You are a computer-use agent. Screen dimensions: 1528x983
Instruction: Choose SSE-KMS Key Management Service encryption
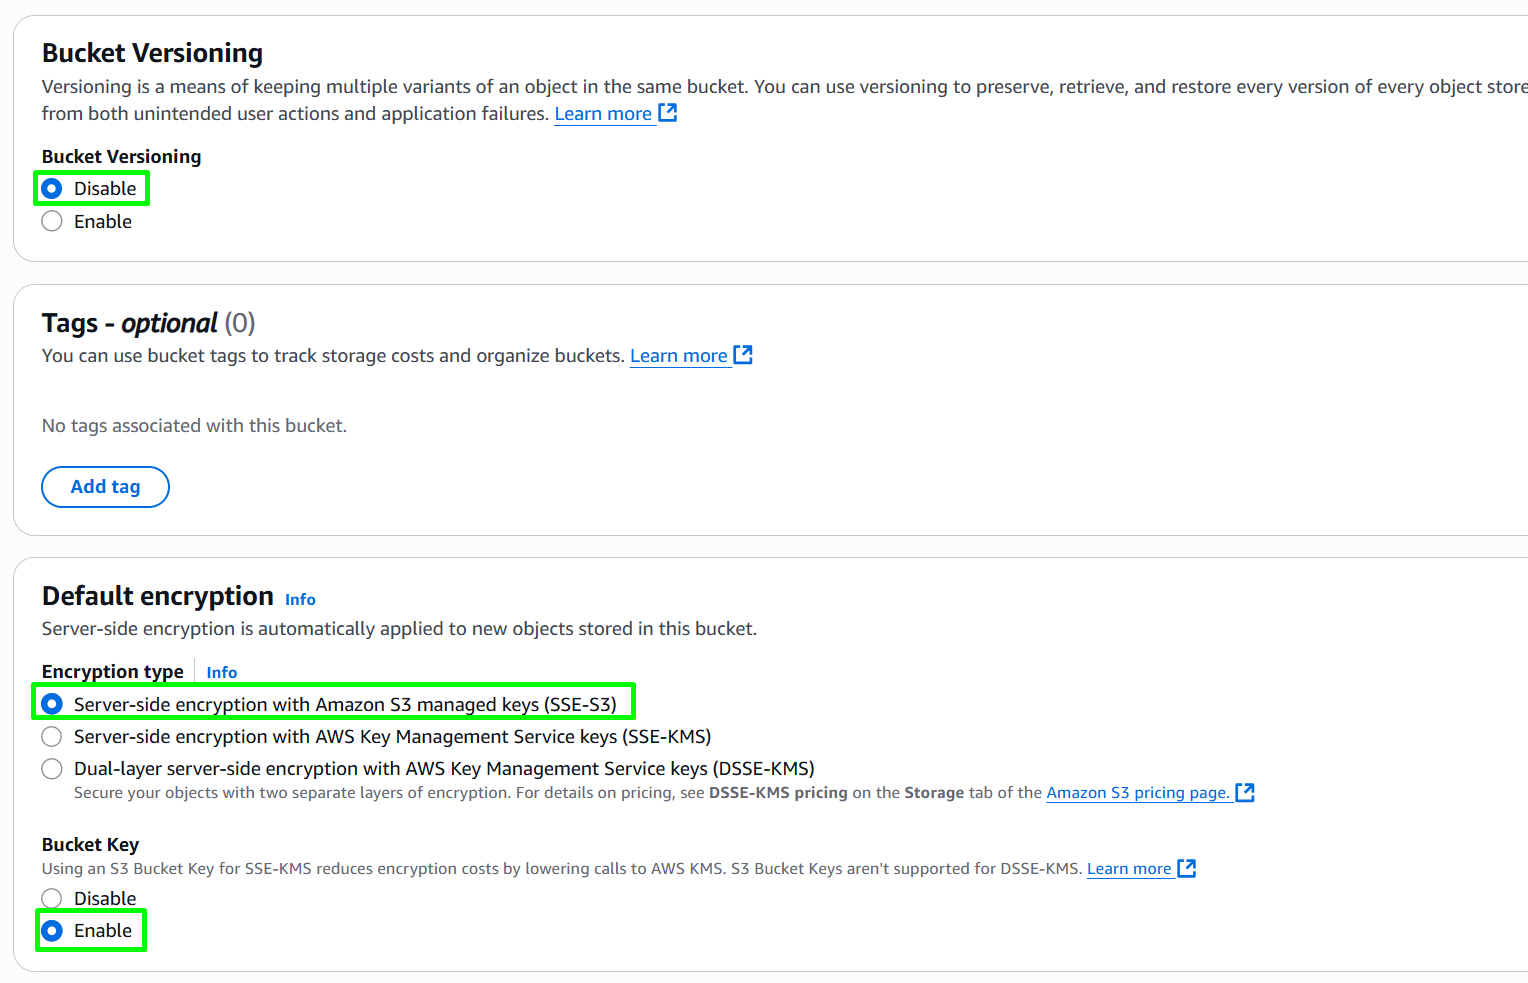(x=52, y=737)
